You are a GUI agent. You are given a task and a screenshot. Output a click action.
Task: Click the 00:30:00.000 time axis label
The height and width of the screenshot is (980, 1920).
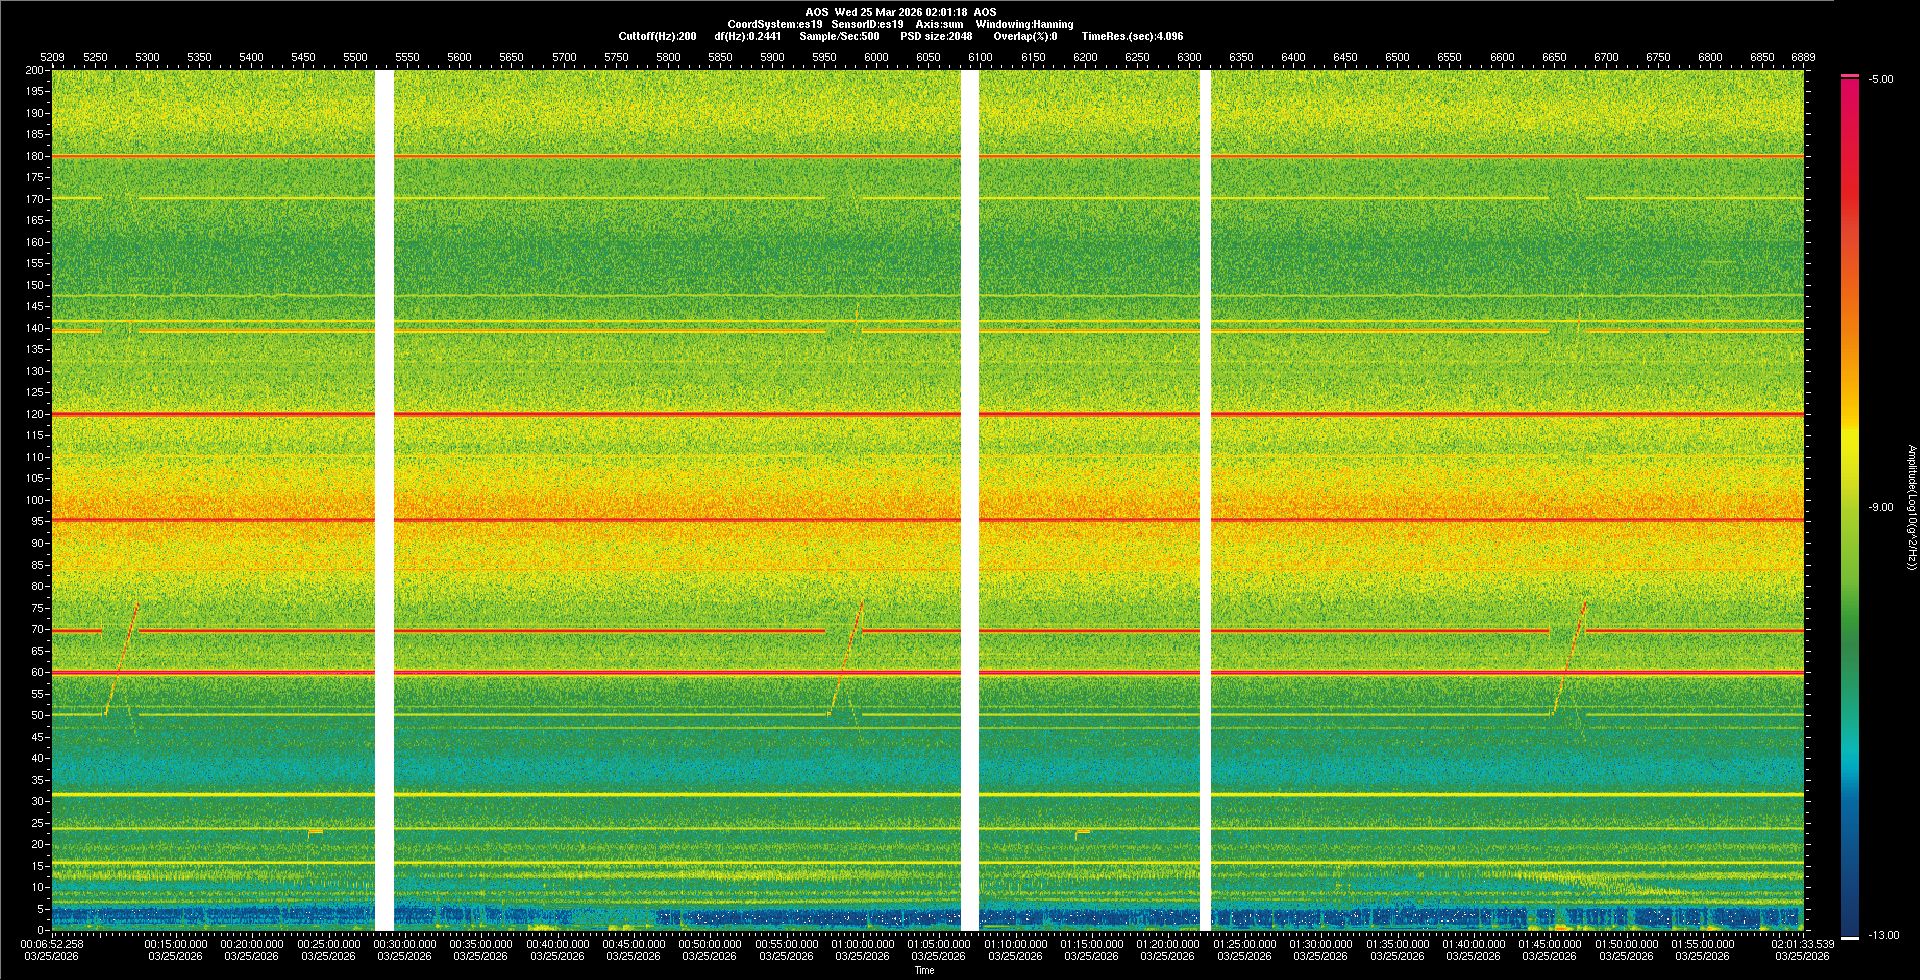click(x=405, y=943)
